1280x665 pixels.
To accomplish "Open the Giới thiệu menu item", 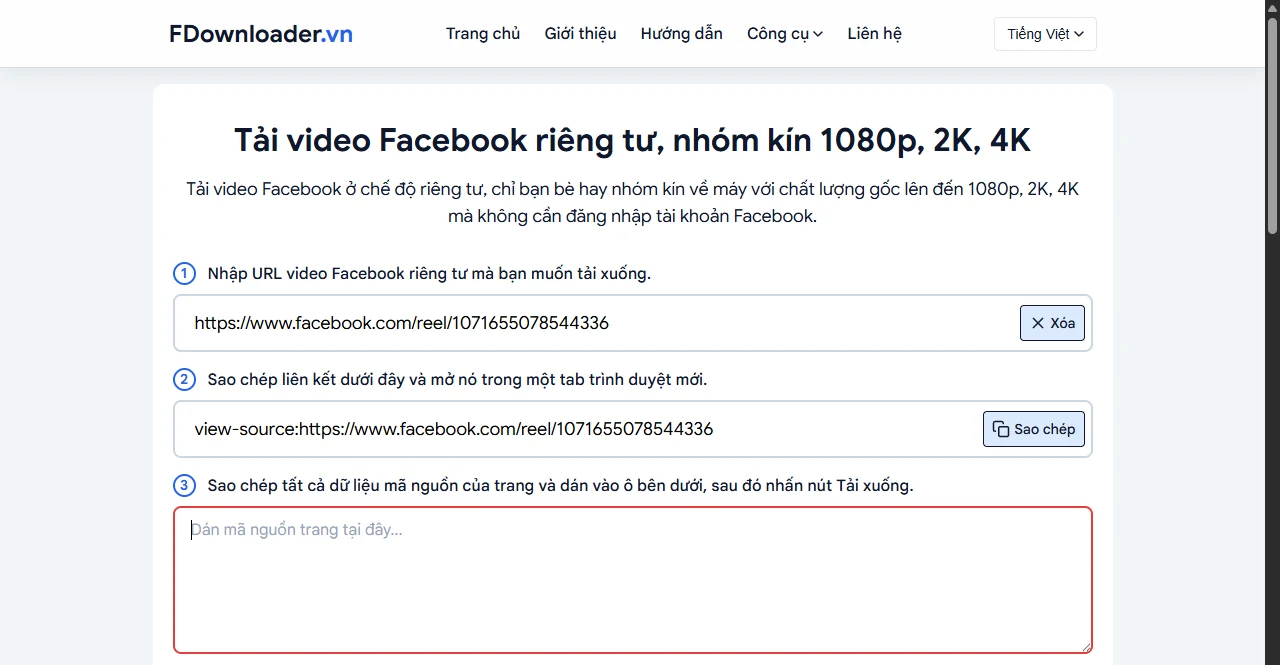I will pos(580,34).
